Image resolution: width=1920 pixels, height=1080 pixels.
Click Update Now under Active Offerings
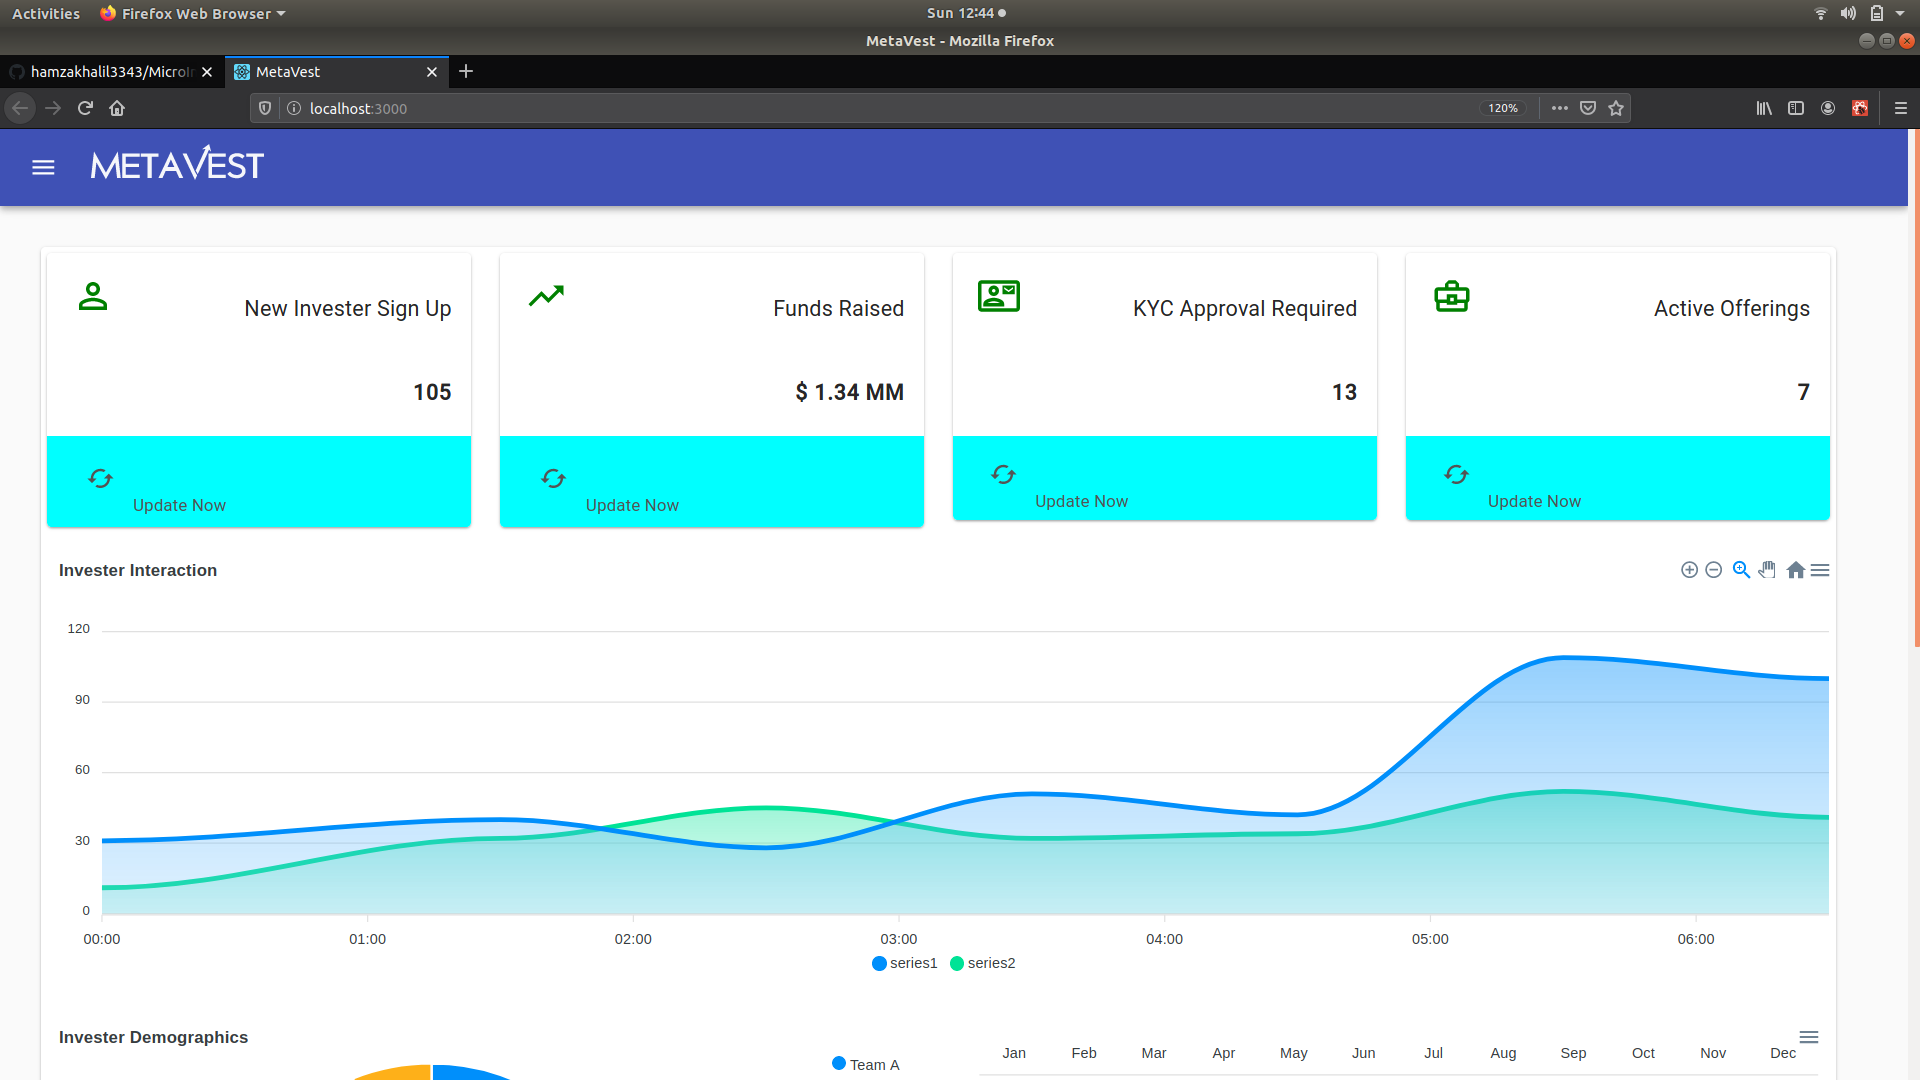pos(1534,501)
